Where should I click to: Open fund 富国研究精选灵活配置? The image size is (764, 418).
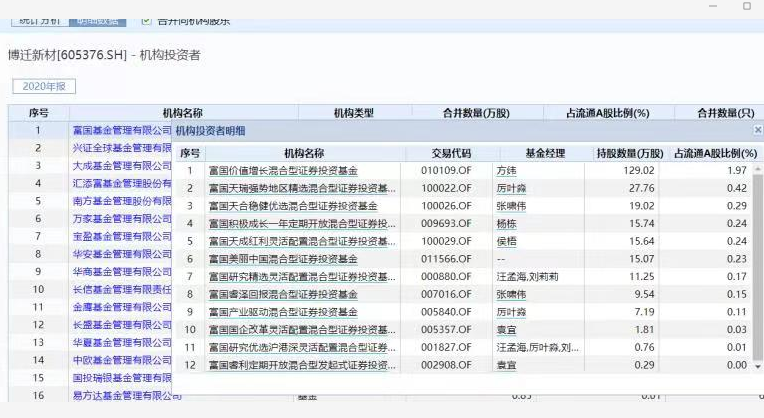pyautogui.click(x=302, y=277)
